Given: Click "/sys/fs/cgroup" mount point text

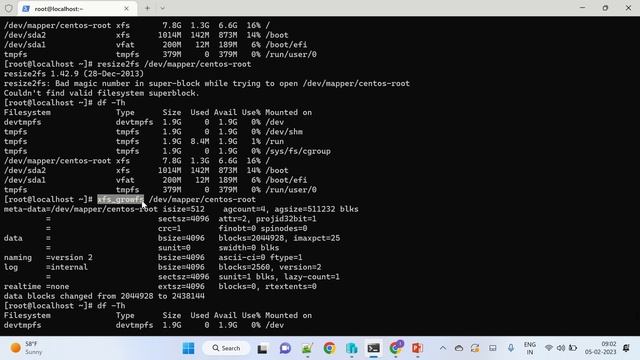Looking at the screenshot, I should tap(298, 151).
